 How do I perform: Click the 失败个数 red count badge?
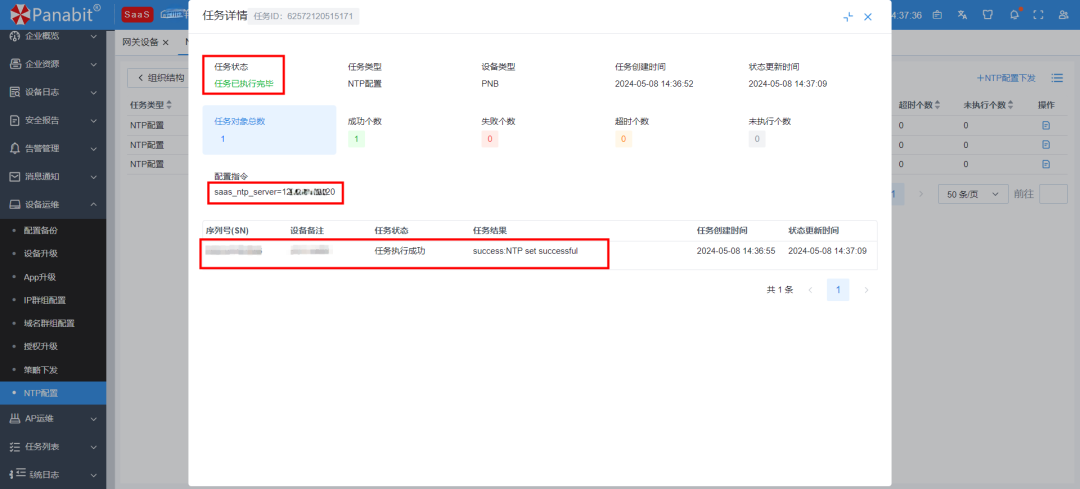[x=490, y=139]
